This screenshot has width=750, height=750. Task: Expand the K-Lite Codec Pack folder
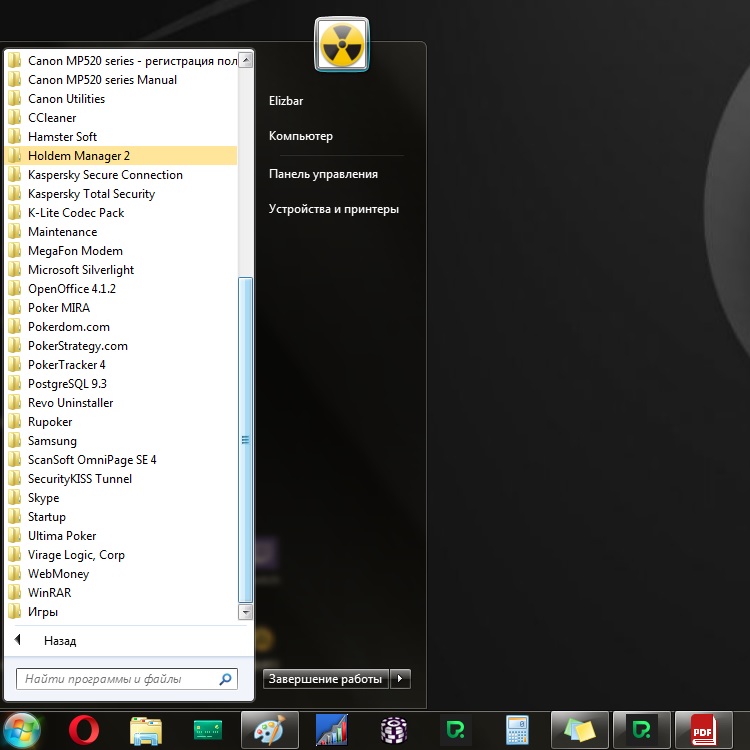click(121, 212)
